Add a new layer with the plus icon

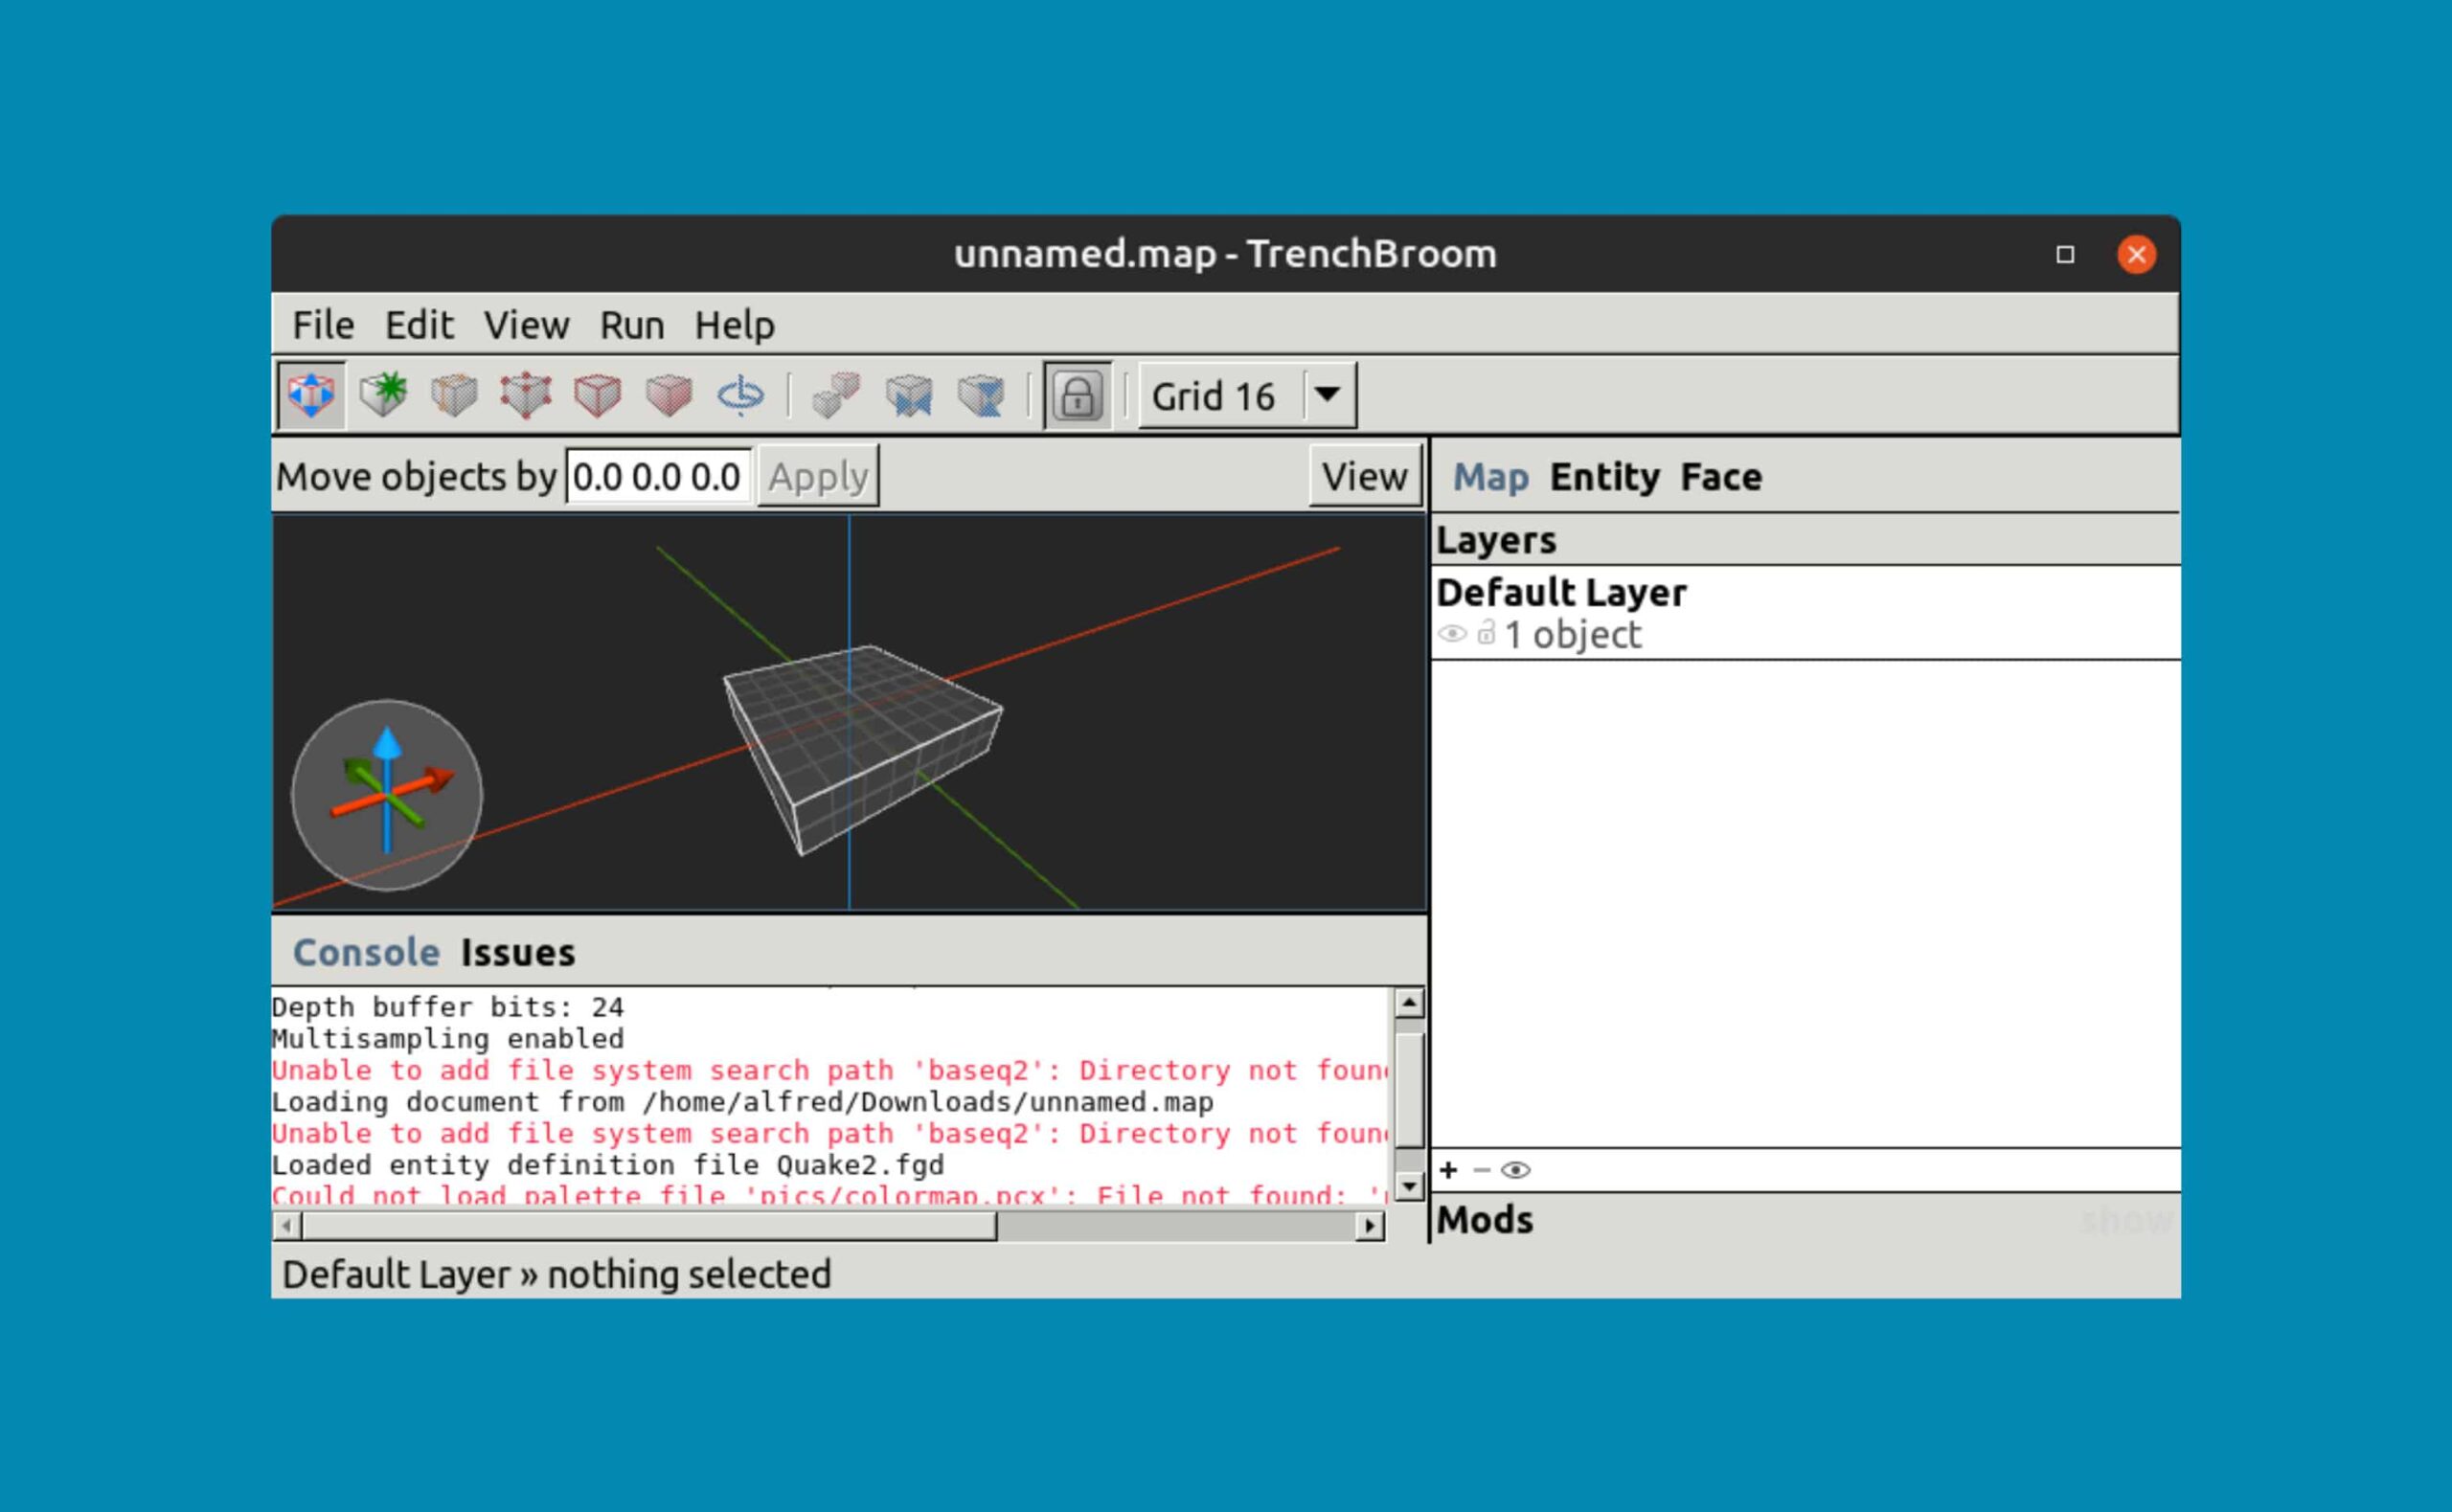click(1448, 1170)
